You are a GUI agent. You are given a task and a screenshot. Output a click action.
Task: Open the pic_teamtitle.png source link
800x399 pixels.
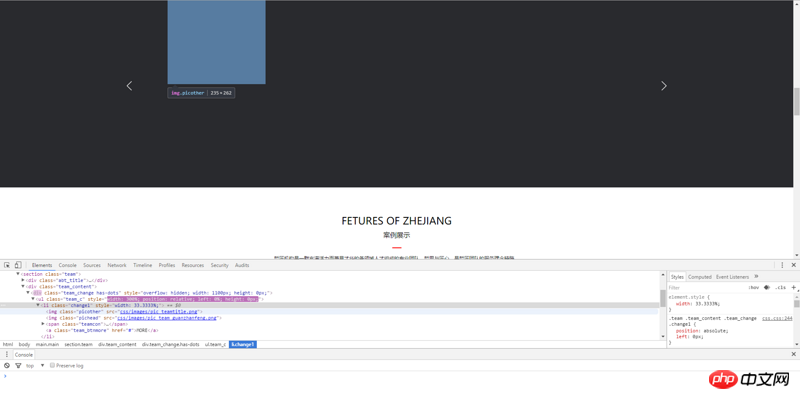(159, 311)
